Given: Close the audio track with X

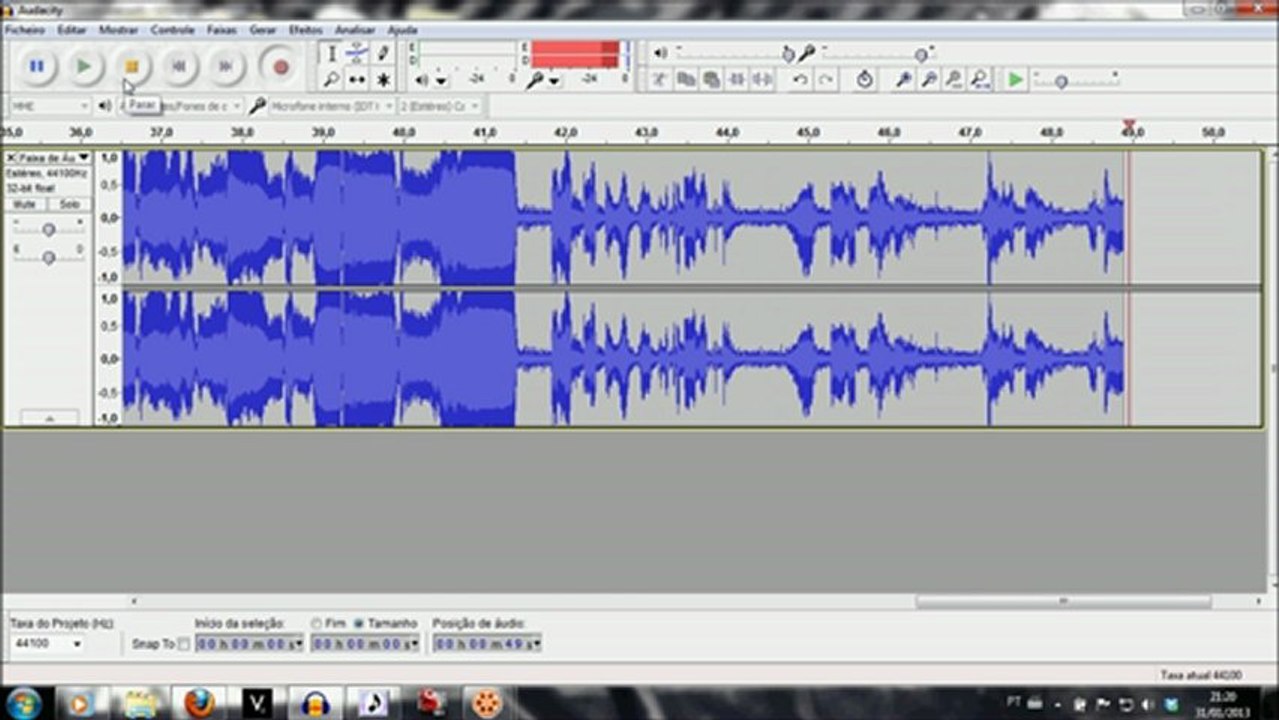Looking at the screenshot, I should tap(11, 158).
